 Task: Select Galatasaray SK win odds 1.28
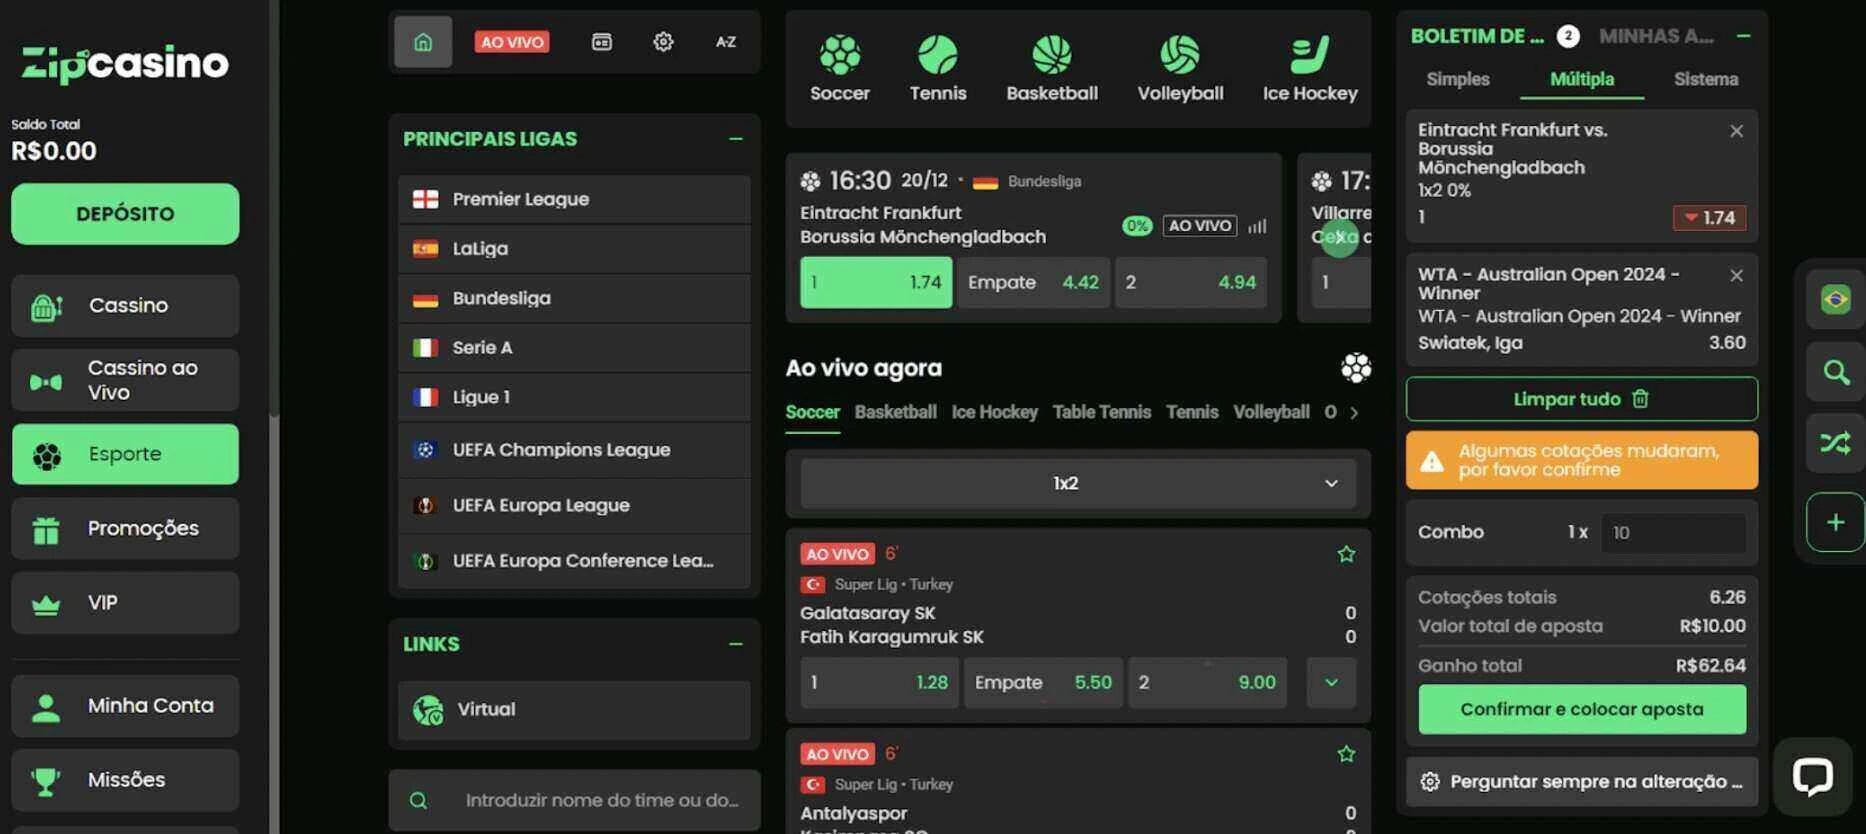point(879,682)
